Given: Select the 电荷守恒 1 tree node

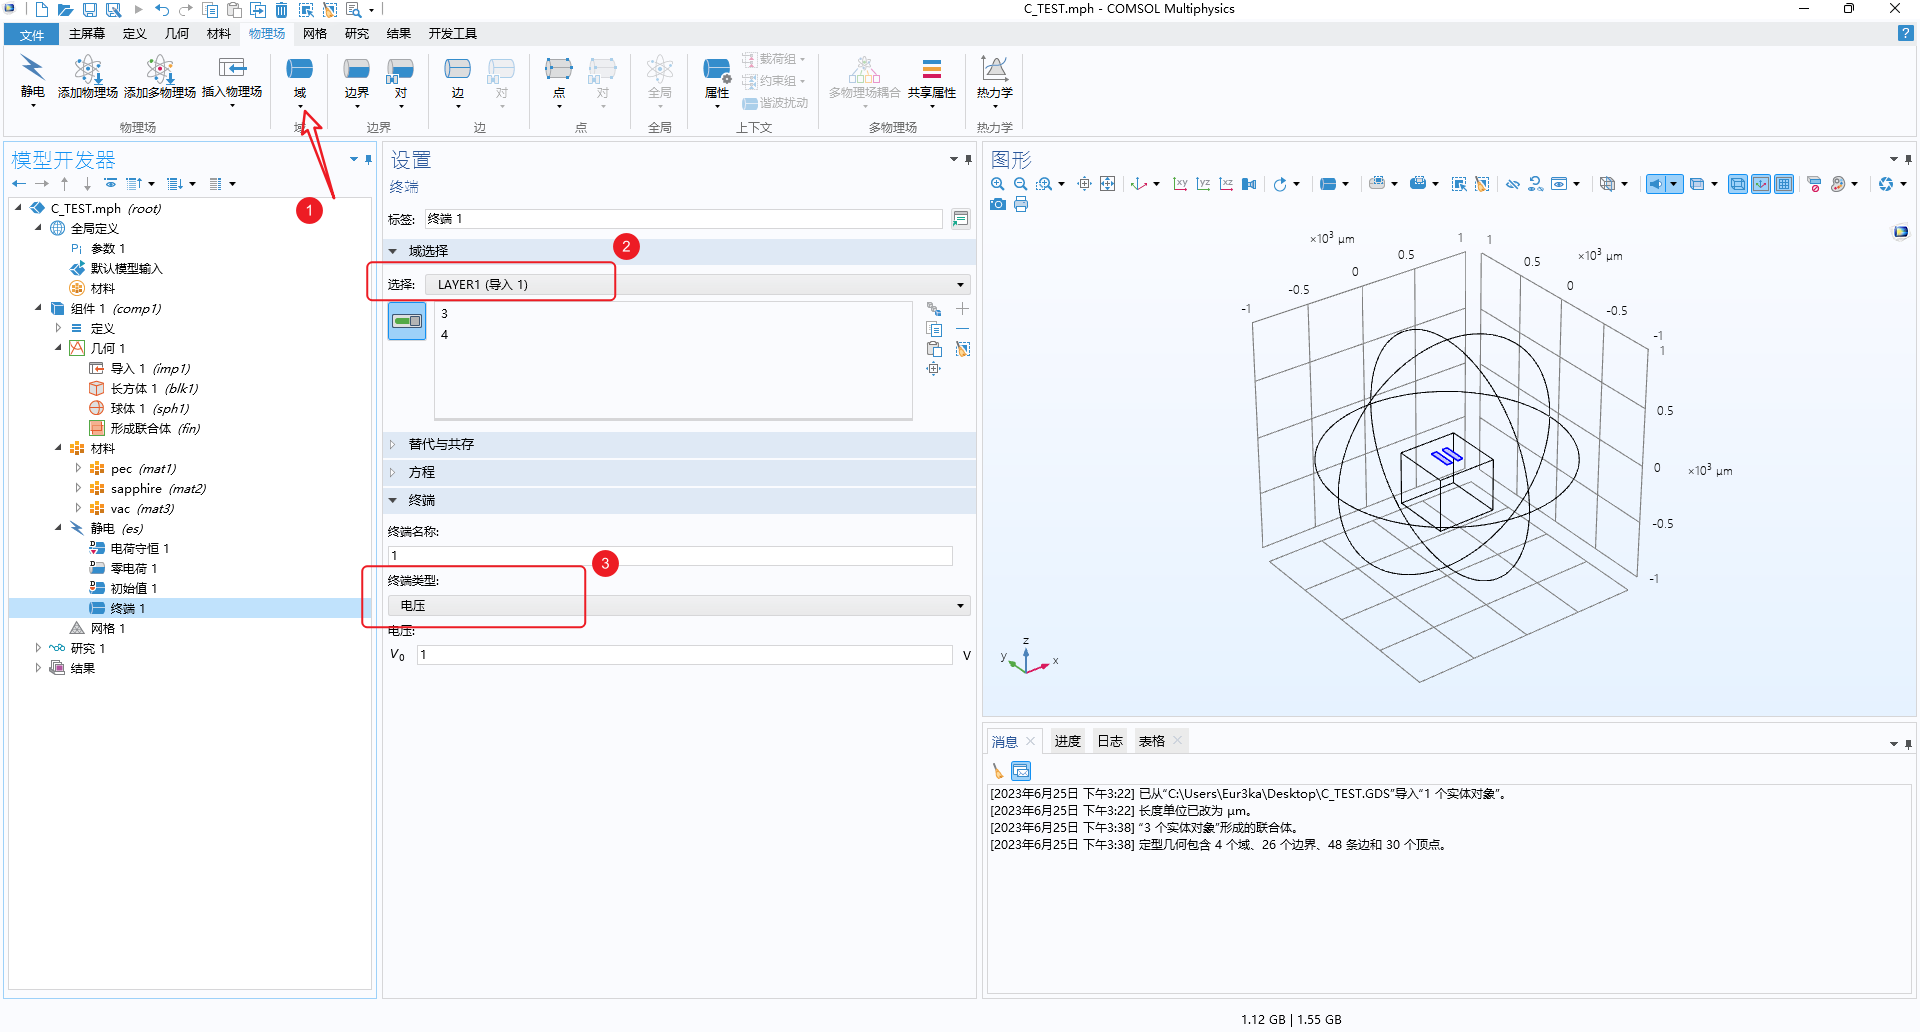Looking at the screenshot, I should click(139, 548).
